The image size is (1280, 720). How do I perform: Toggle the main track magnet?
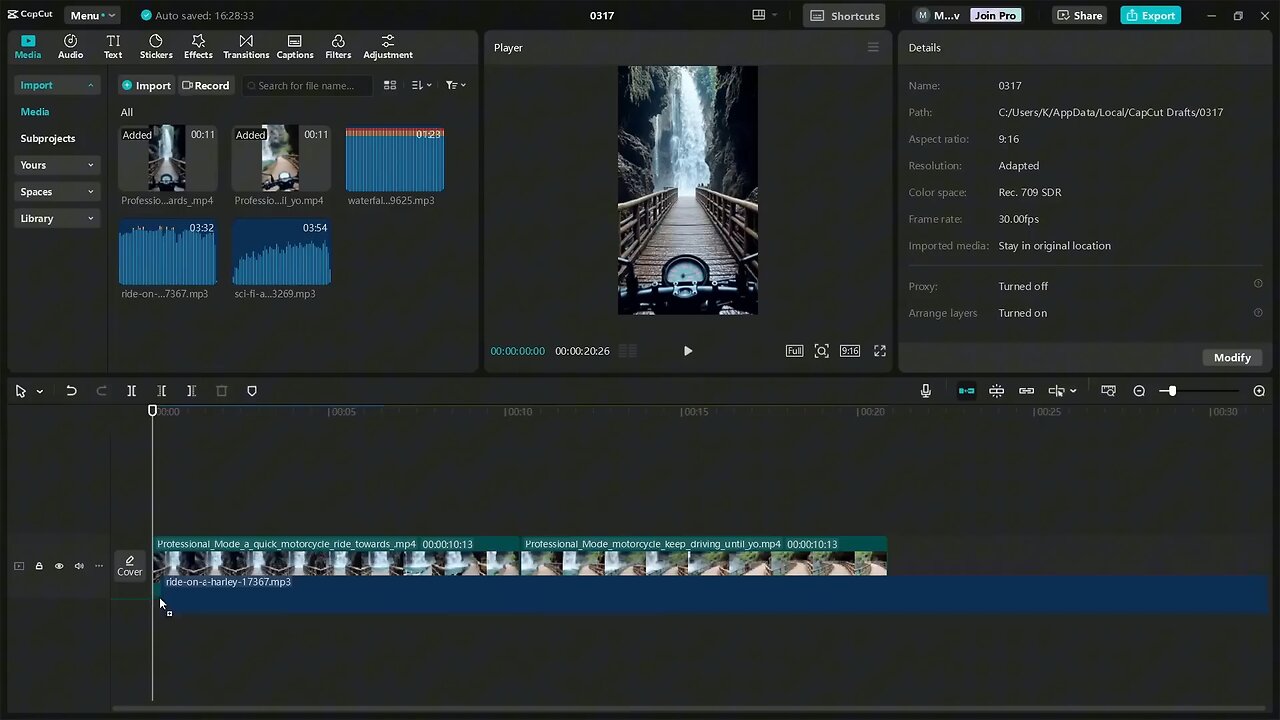point(966,391)
